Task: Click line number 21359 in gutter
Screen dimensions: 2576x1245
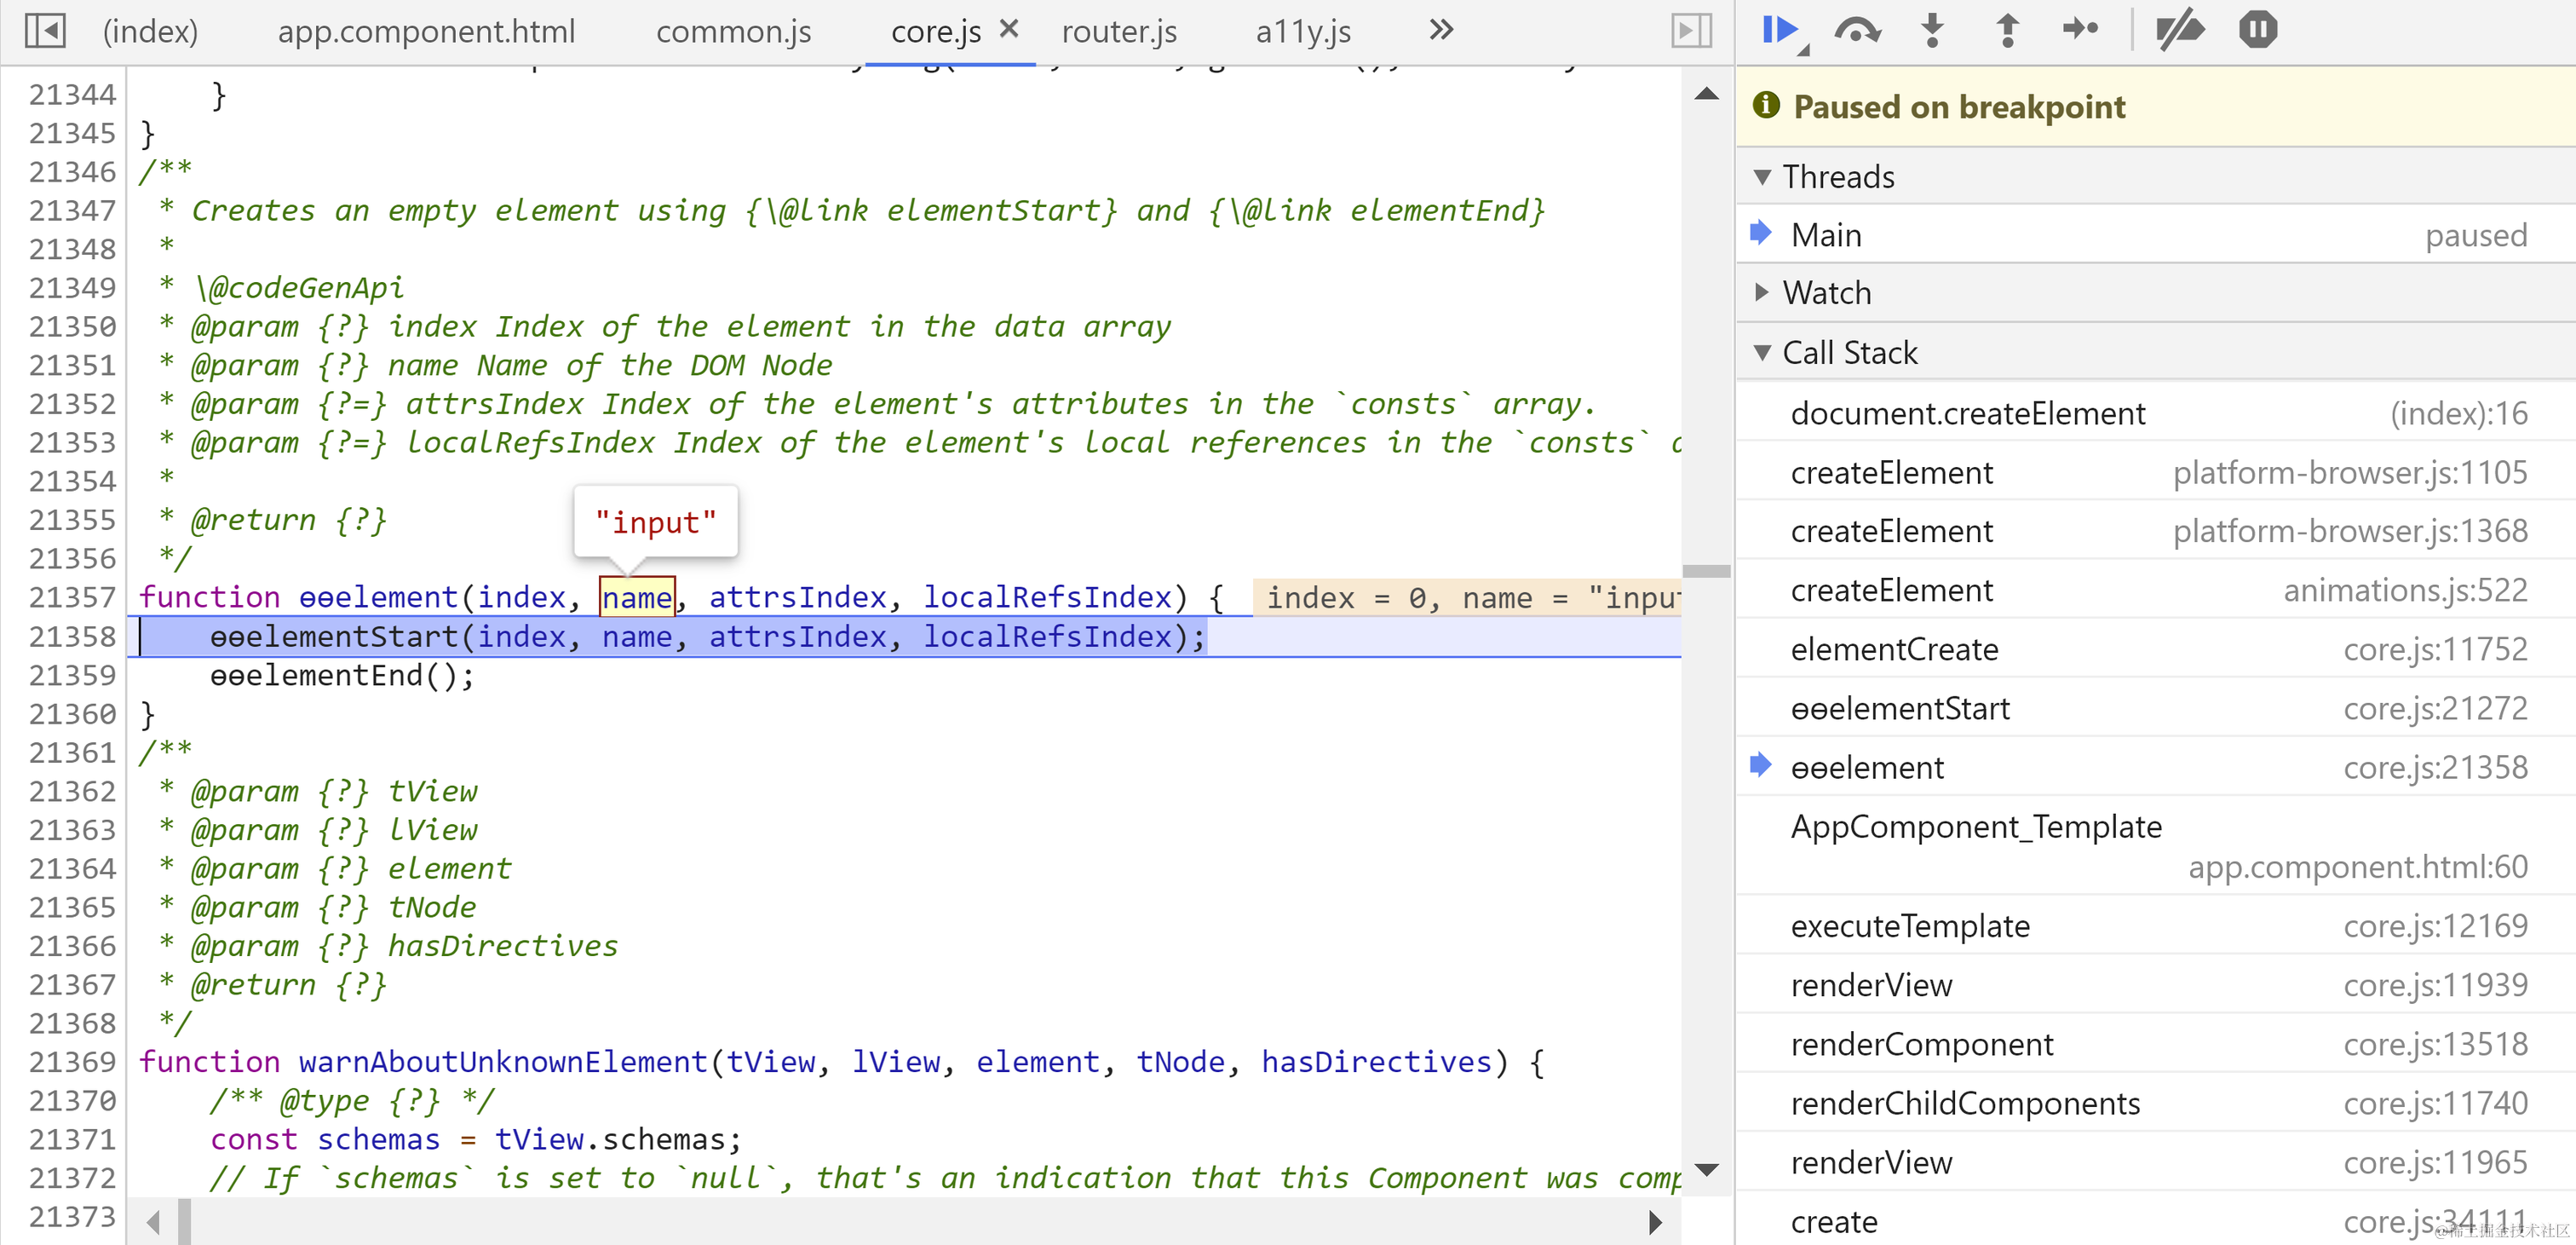Action: [72, 676]
